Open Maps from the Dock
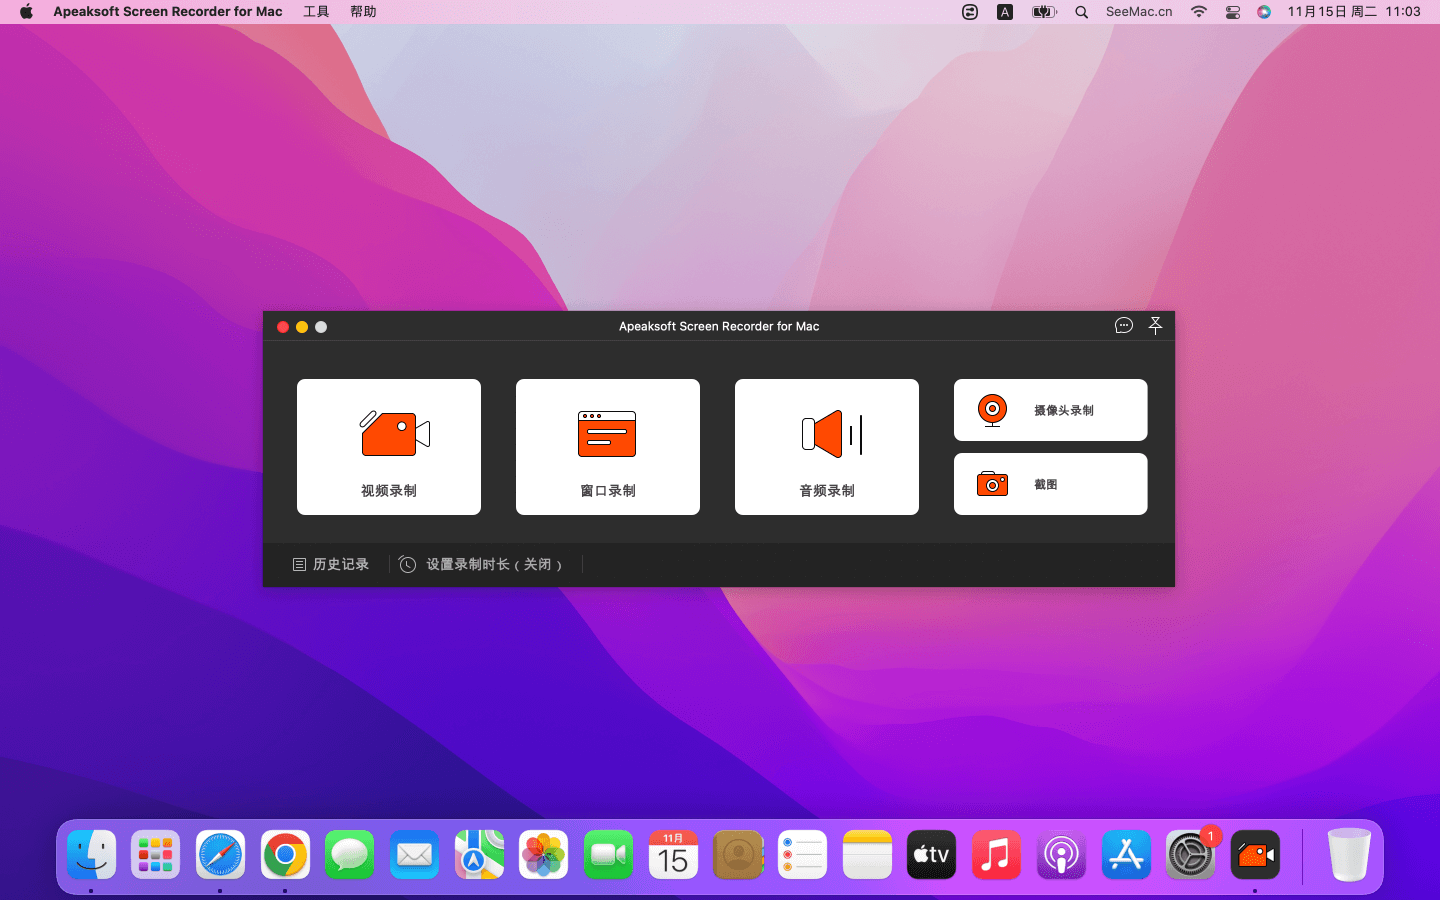The height and width of the screenshot is (900, 1440). click(x=479, y=855)
